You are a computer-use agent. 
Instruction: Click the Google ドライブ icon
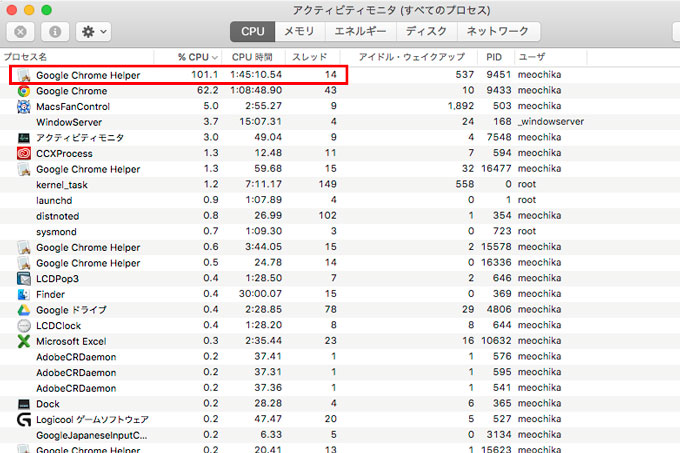point(24,310)
